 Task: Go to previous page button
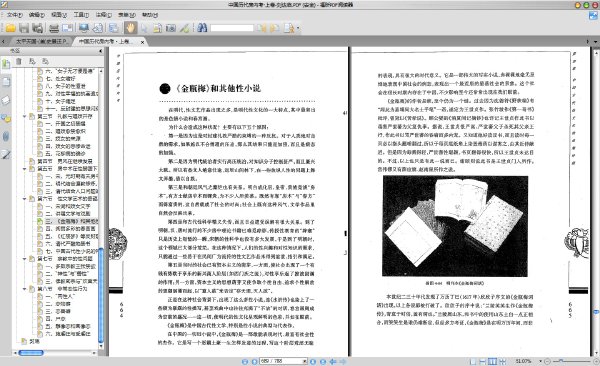[254, 361]
